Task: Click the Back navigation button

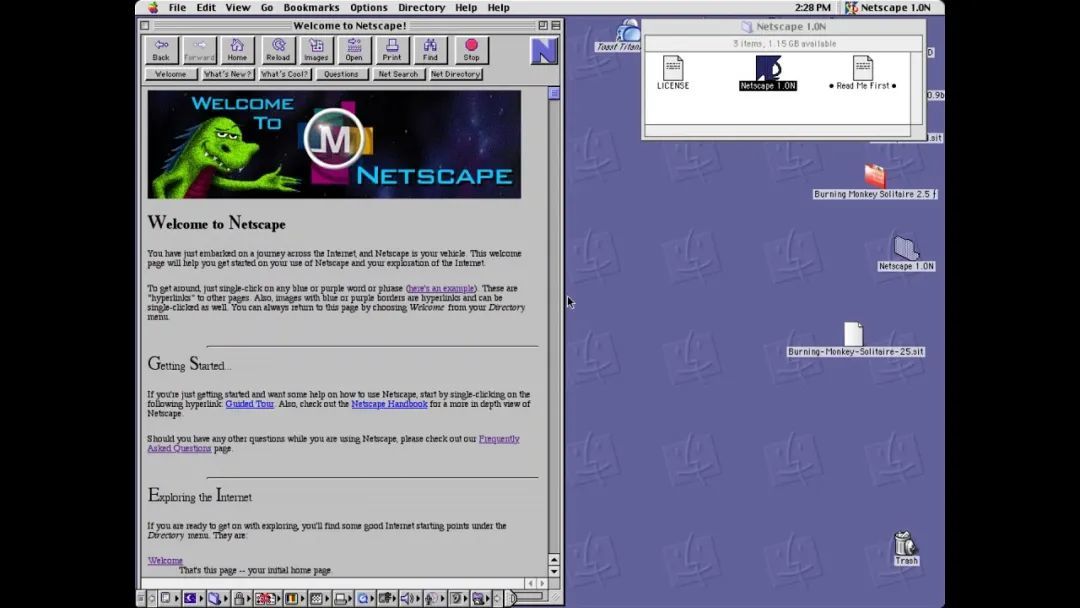Action: pyautogui.click(x=161, y=50)
